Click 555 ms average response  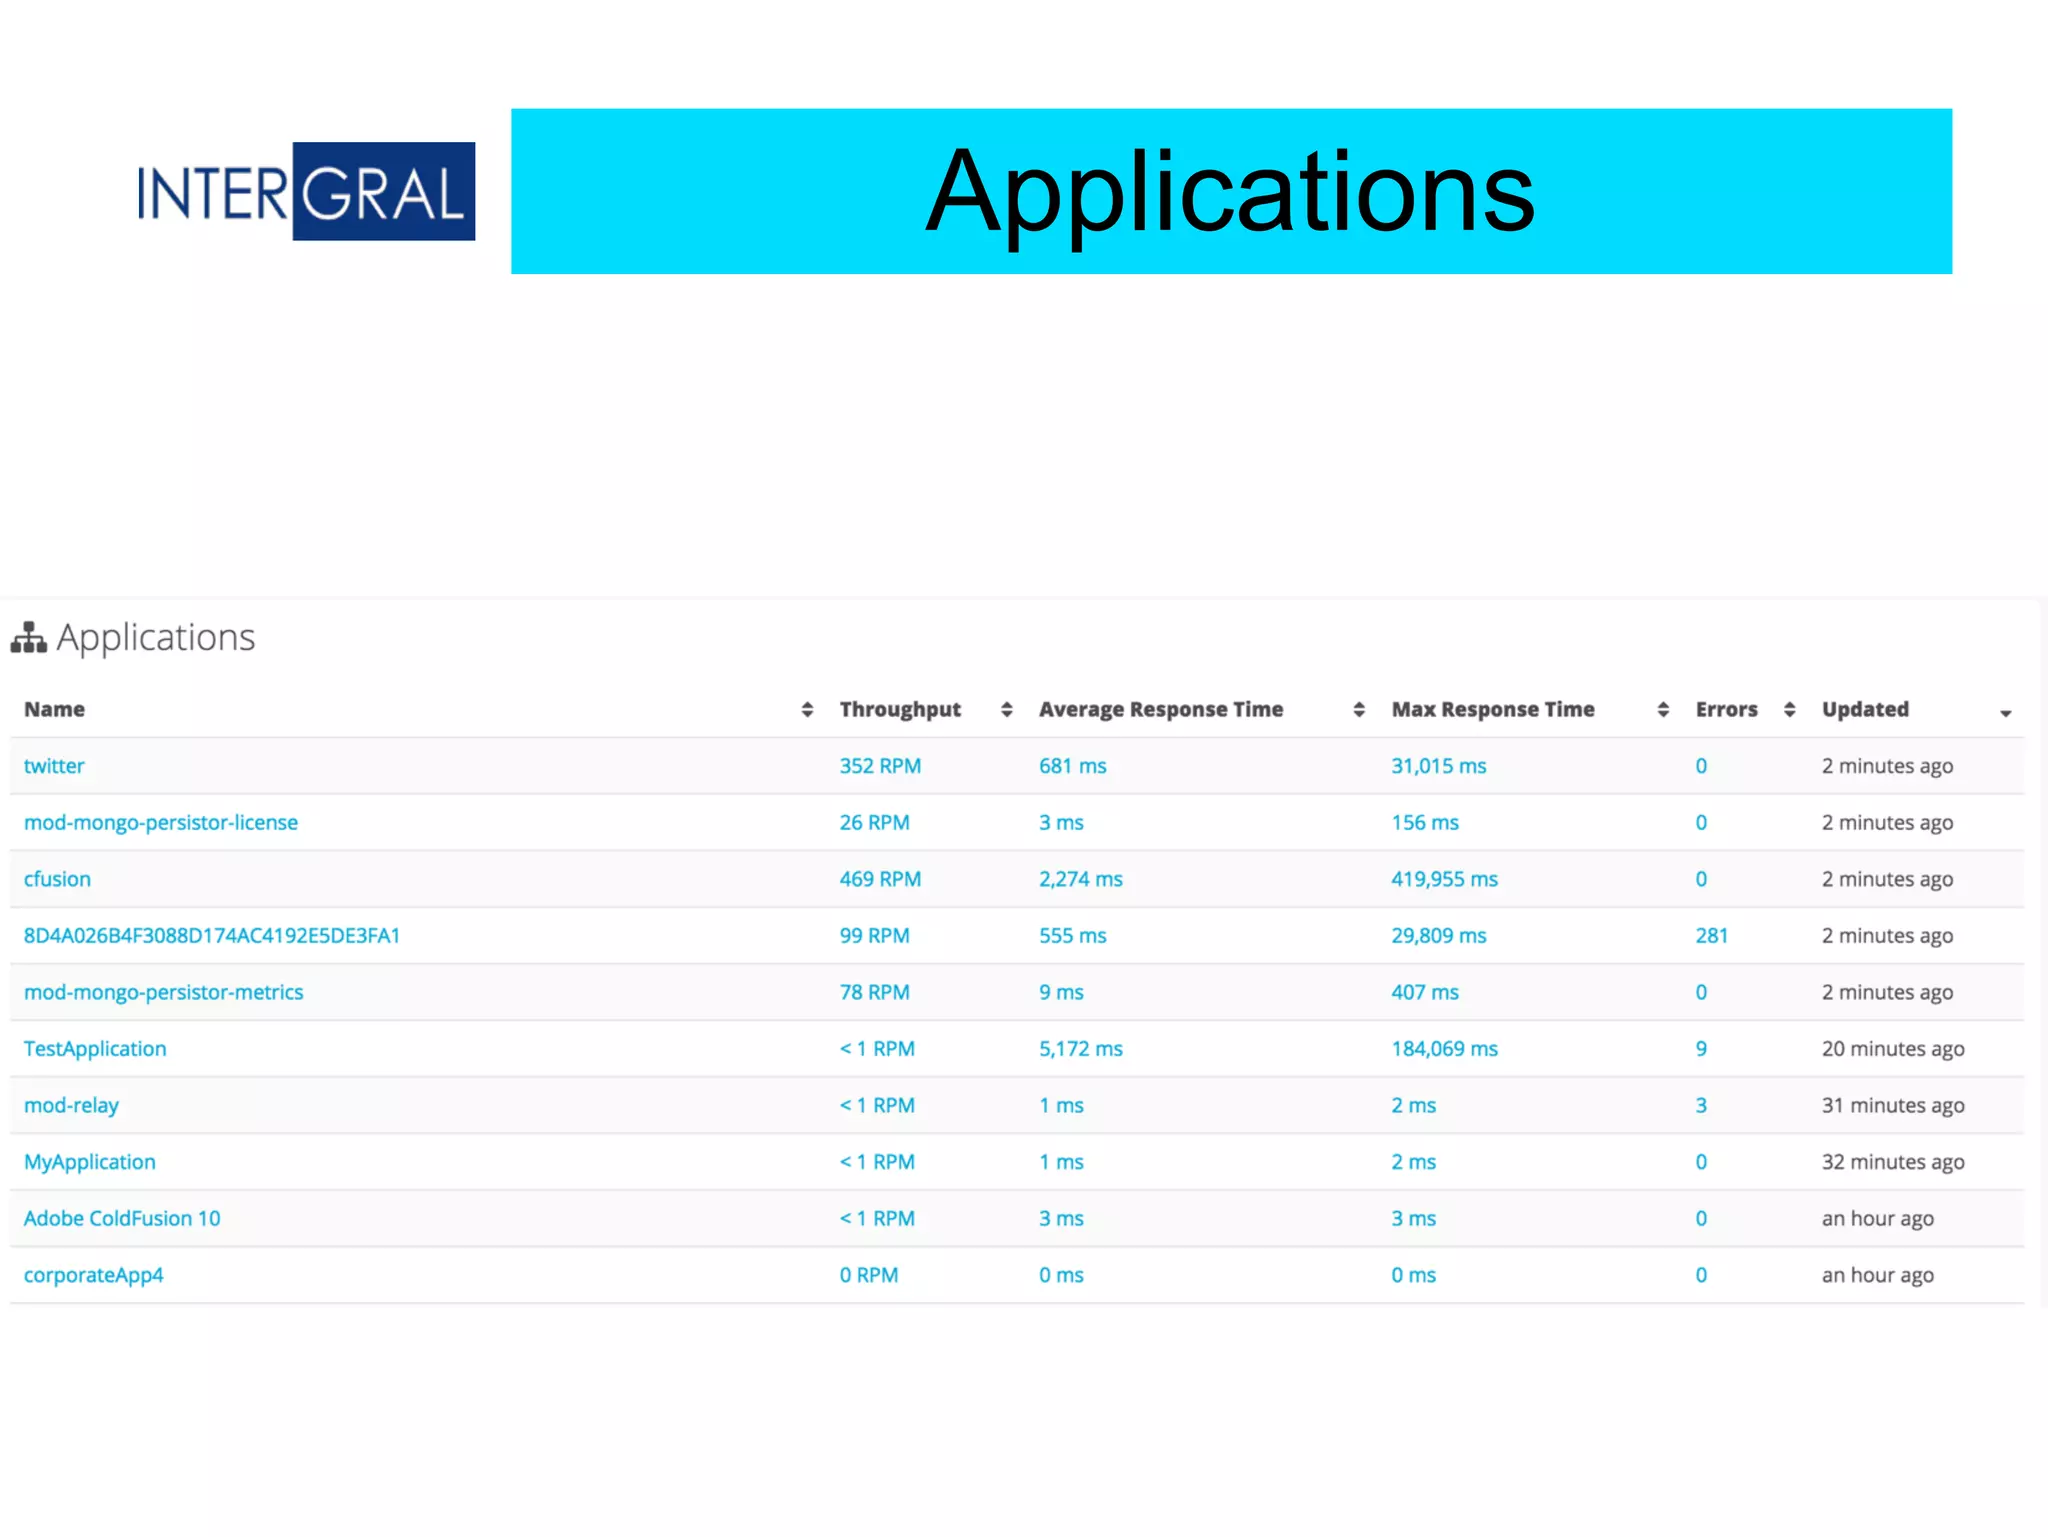pos(1072,936)
